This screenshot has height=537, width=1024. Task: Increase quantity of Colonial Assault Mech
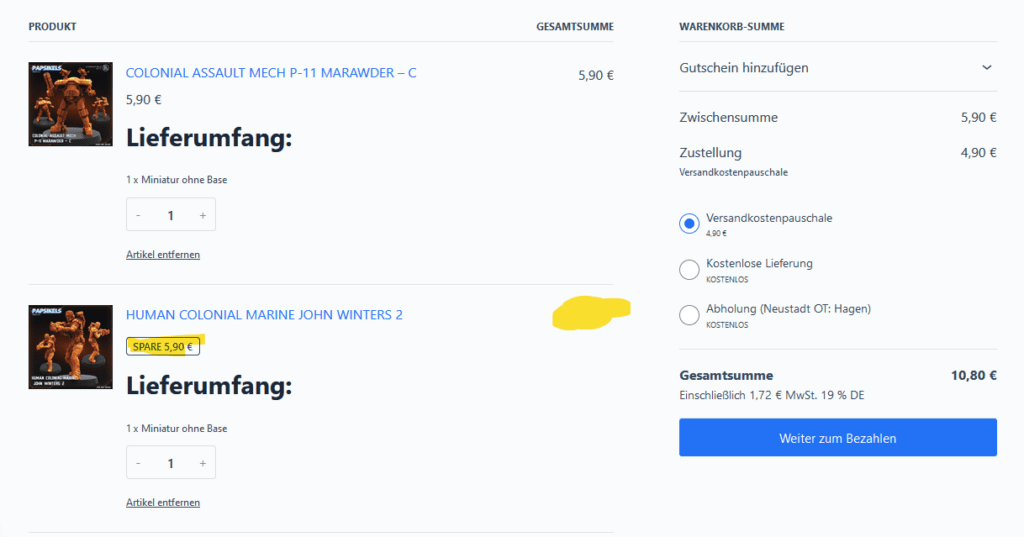coord(202,215)
